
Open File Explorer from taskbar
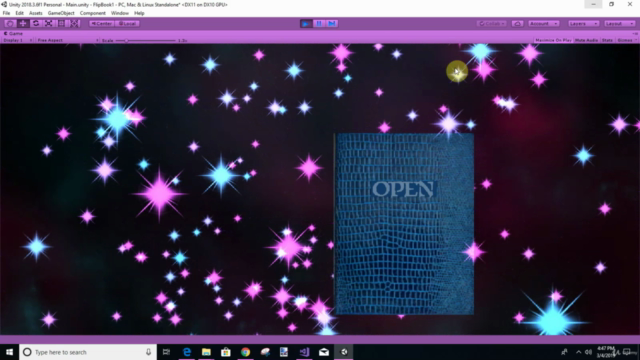click(x=206, y=352)
